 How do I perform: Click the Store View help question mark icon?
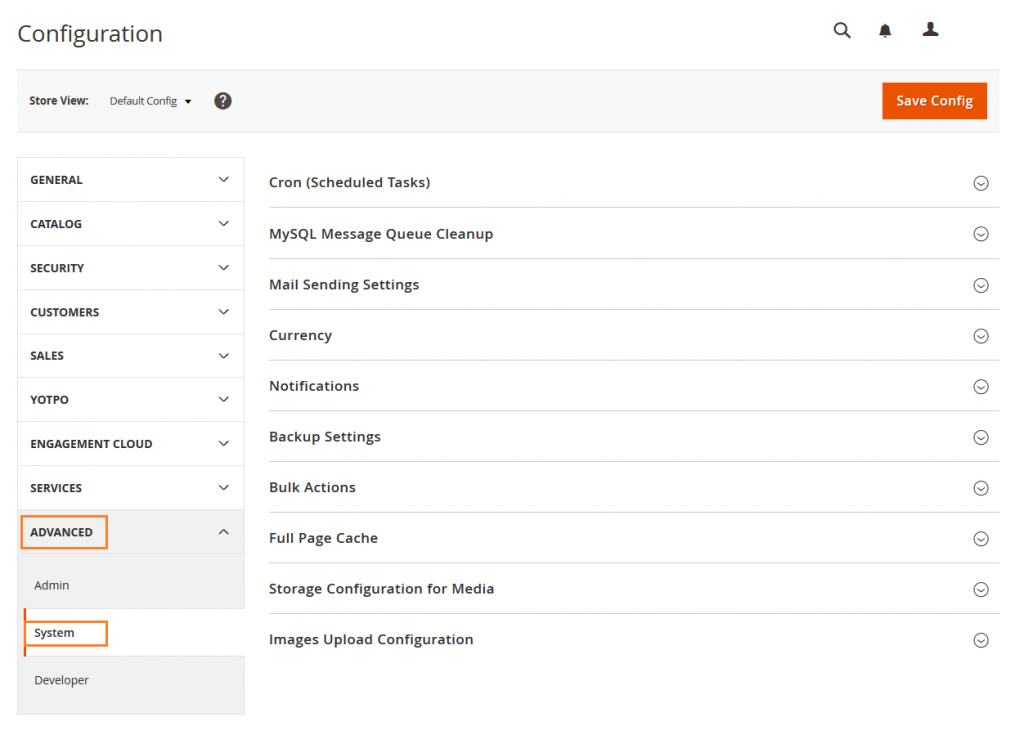(x=222, y=100)
